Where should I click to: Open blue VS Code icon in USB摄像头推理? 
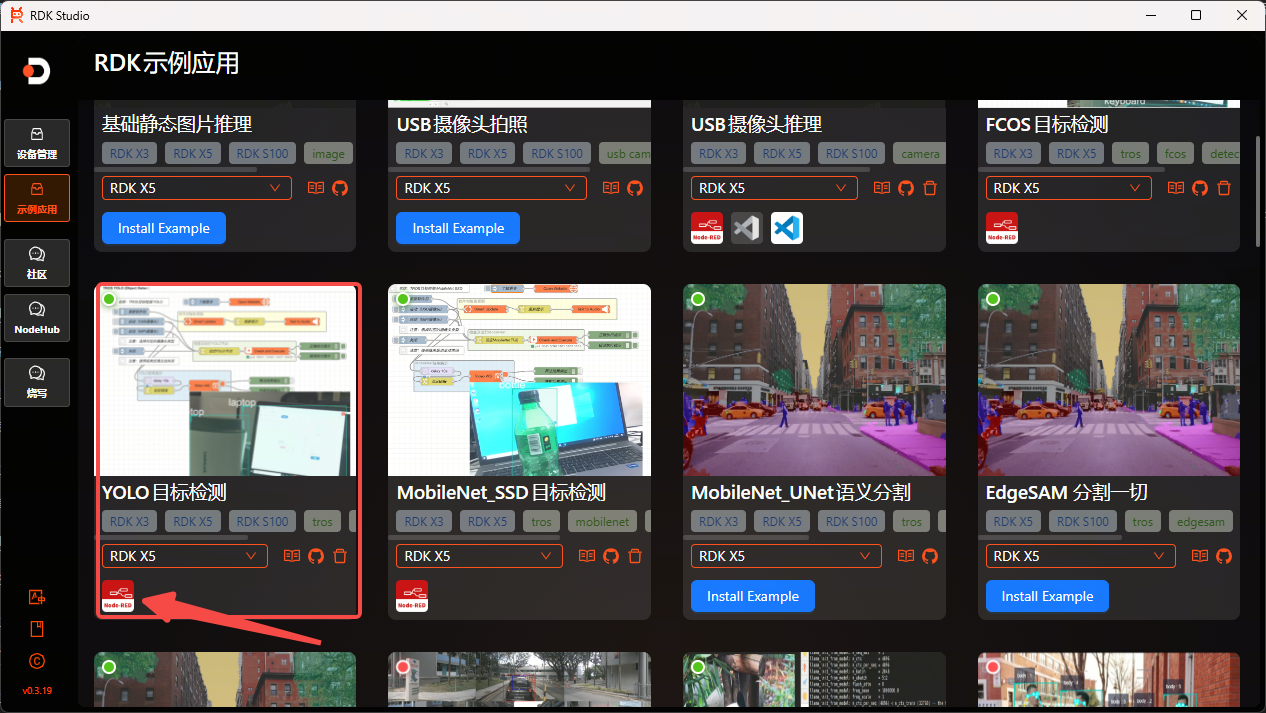click(787, 228)
